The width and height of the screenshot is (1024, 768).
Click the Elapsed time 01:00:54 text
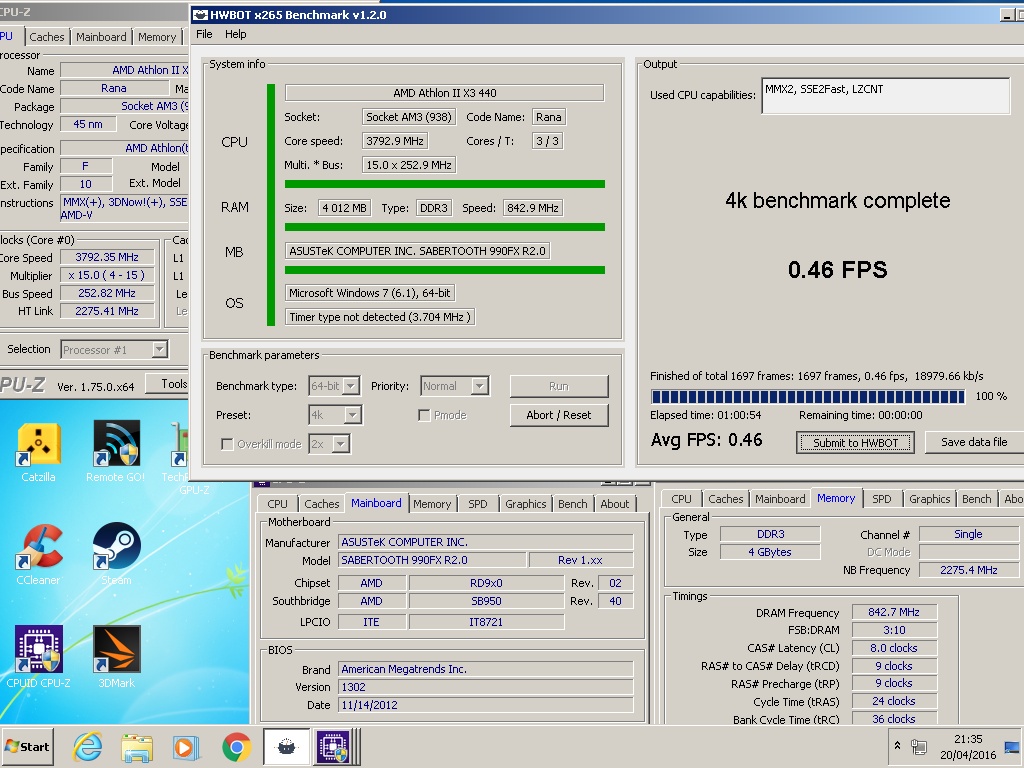[x=705, y=415]
